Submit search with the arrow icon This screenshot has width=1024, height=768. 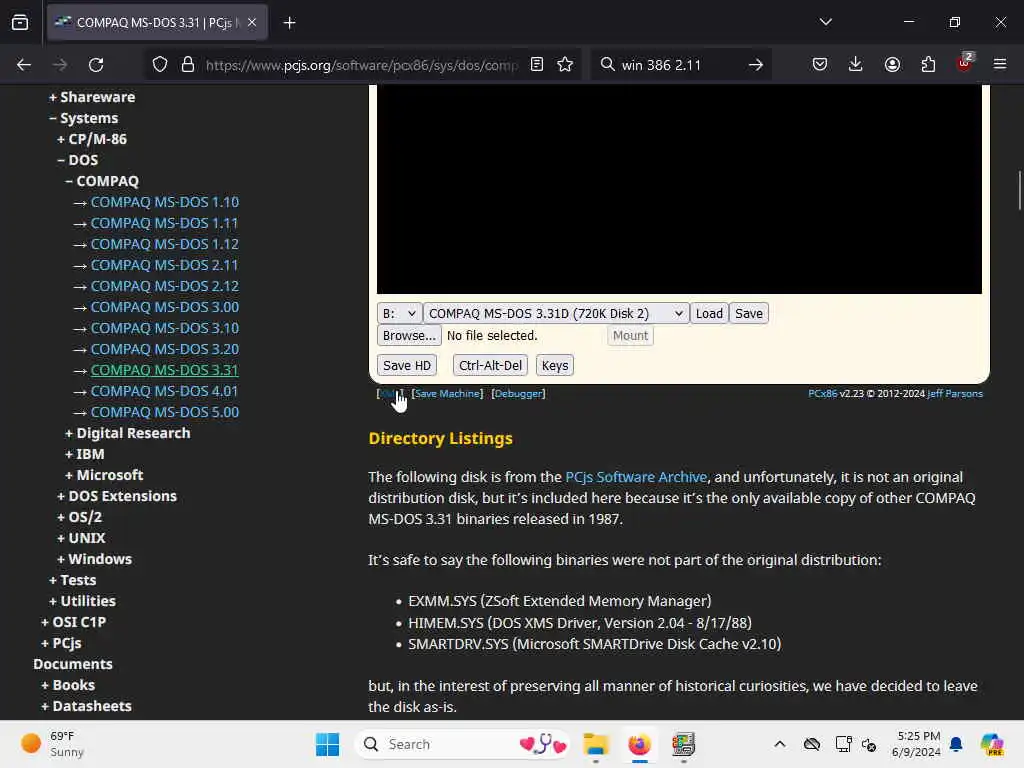(x=756, y=65)
